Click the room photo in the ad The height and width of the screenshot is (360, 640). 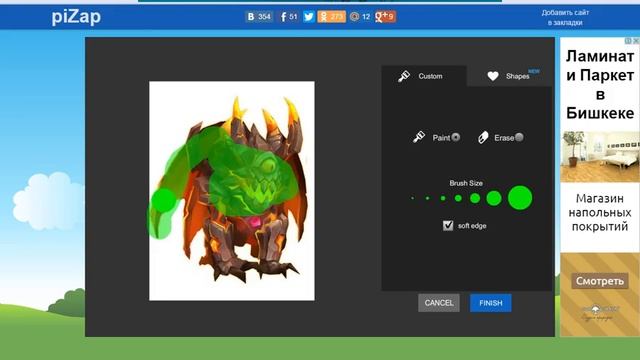[600, 156]
